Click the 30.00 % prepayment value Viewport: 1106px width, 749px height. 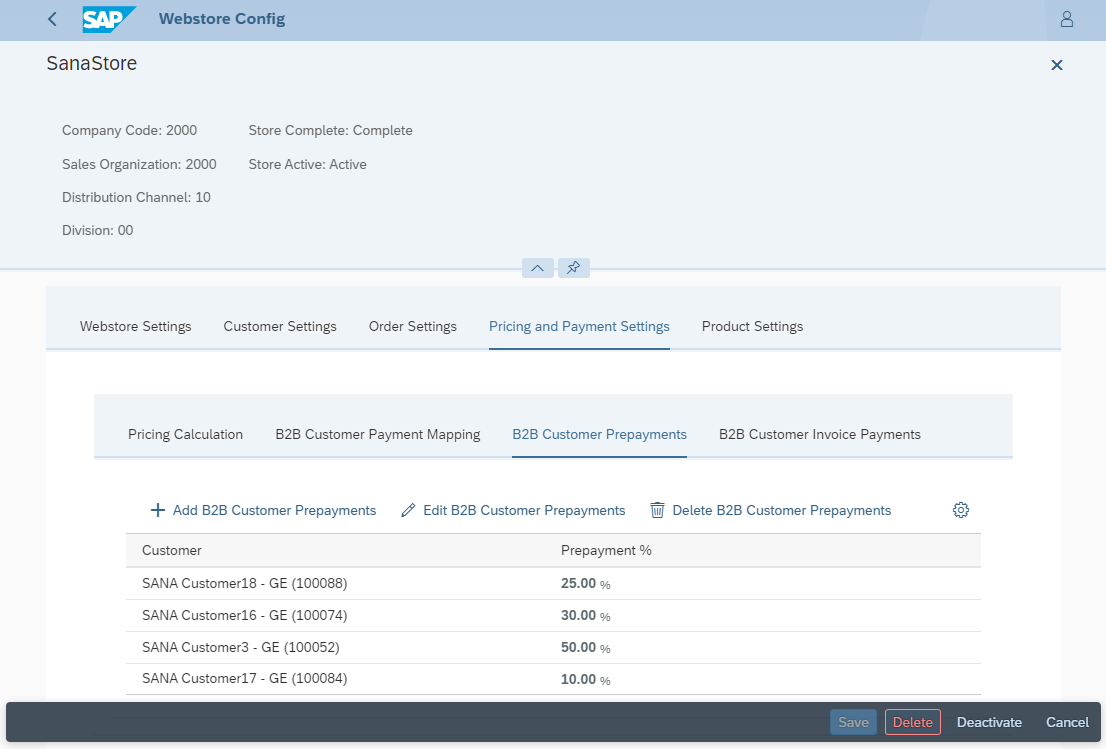(x=585, y=616)
